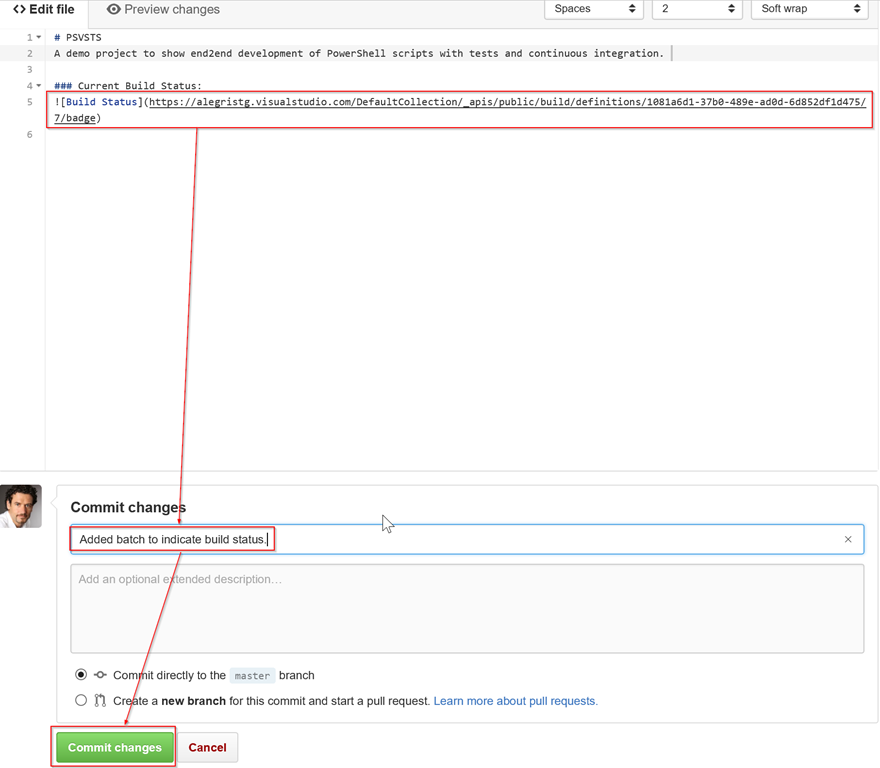The width and height of the screenshot is (880, 768).
Task: Collapse the fold arrow on line 4
Action: [x=39, y=86]
